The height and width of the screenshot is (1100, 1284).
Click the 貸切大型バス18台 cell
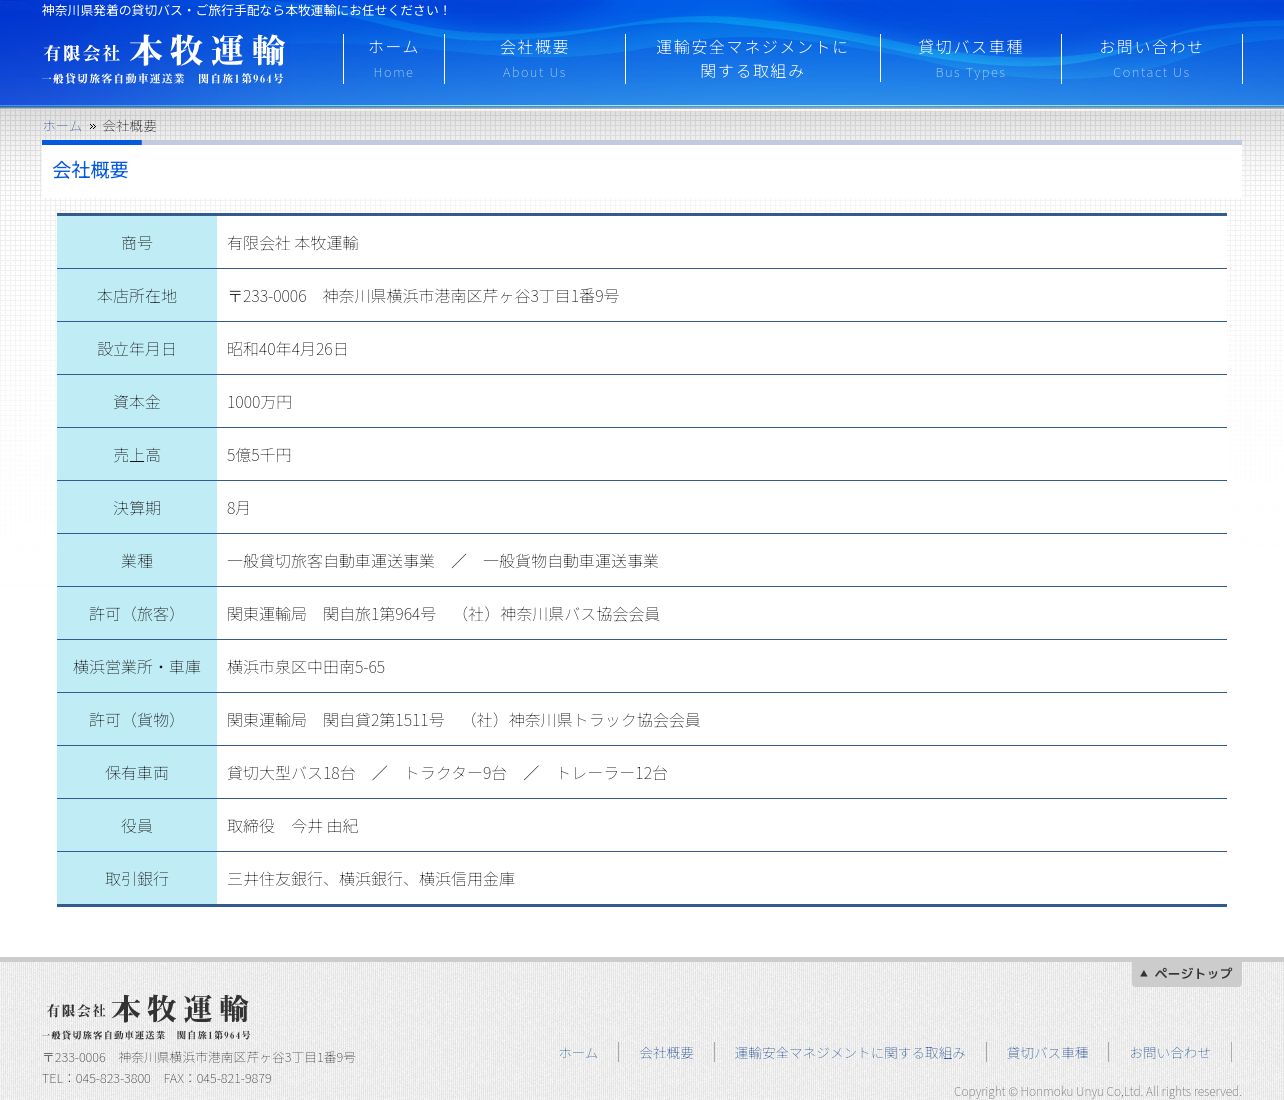(722, 773)
